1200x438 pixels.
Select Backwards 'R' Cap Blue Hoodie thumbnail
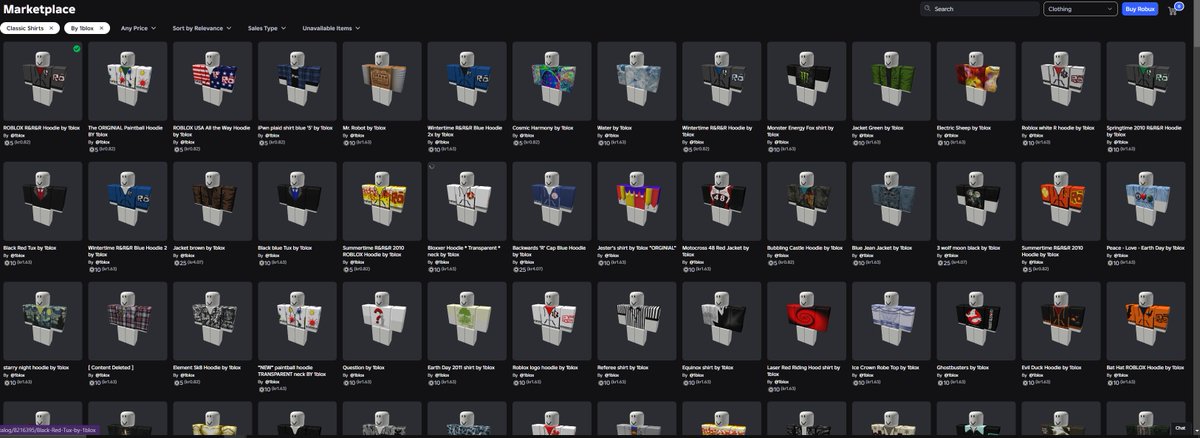click(552, 202)
